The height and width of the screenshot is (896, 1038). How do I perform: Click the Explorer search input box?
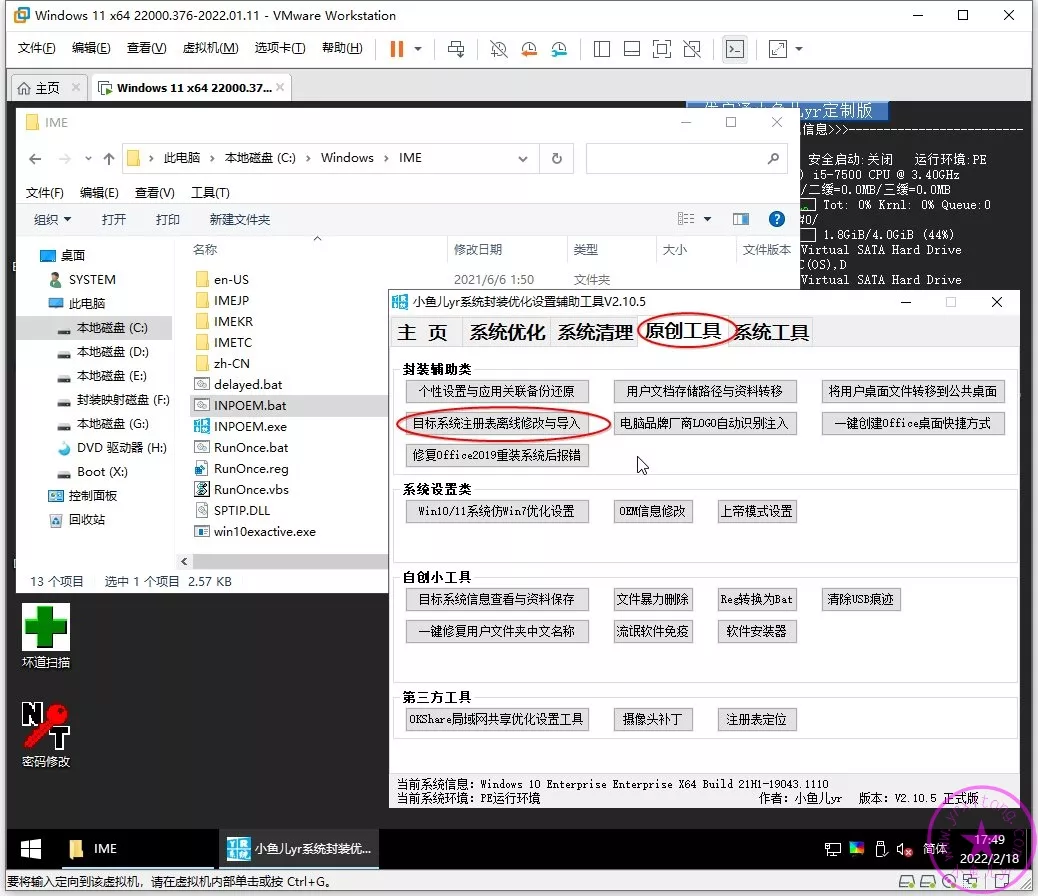675,158
